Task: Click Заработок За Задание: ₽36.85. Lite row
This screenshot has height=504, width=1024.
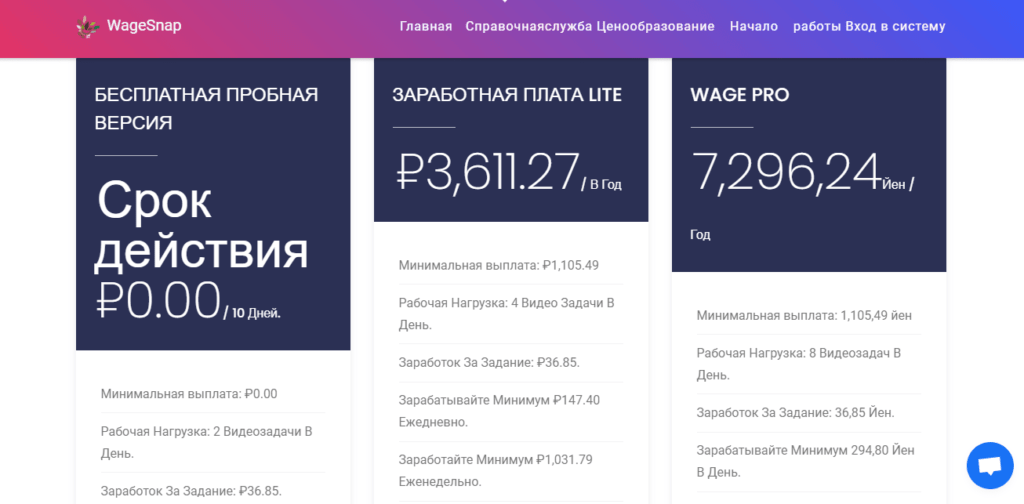Action: 511,362
